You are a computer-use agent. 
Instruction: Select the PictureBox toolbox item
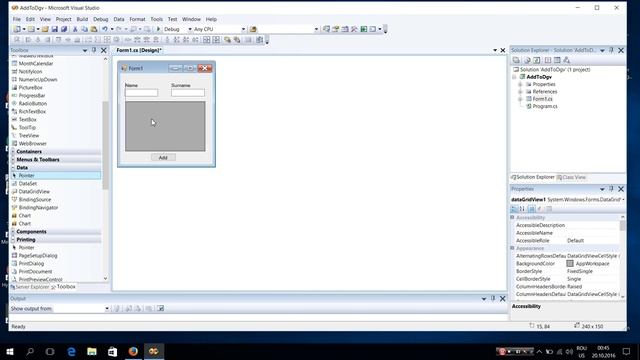[30, 87]
